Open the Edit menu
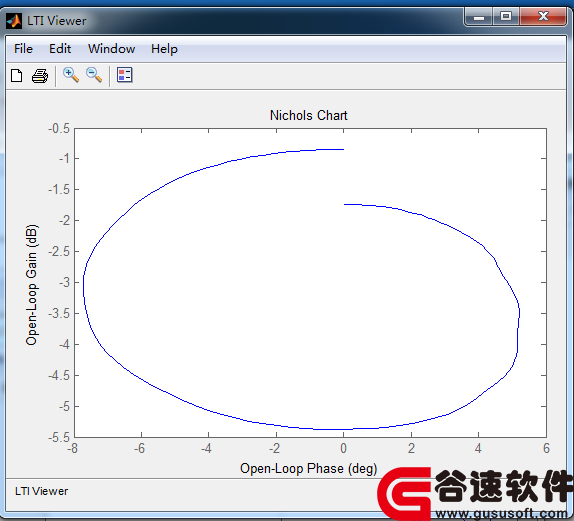Viewport: 574px width, 521px height. click(x=60, y=49)
